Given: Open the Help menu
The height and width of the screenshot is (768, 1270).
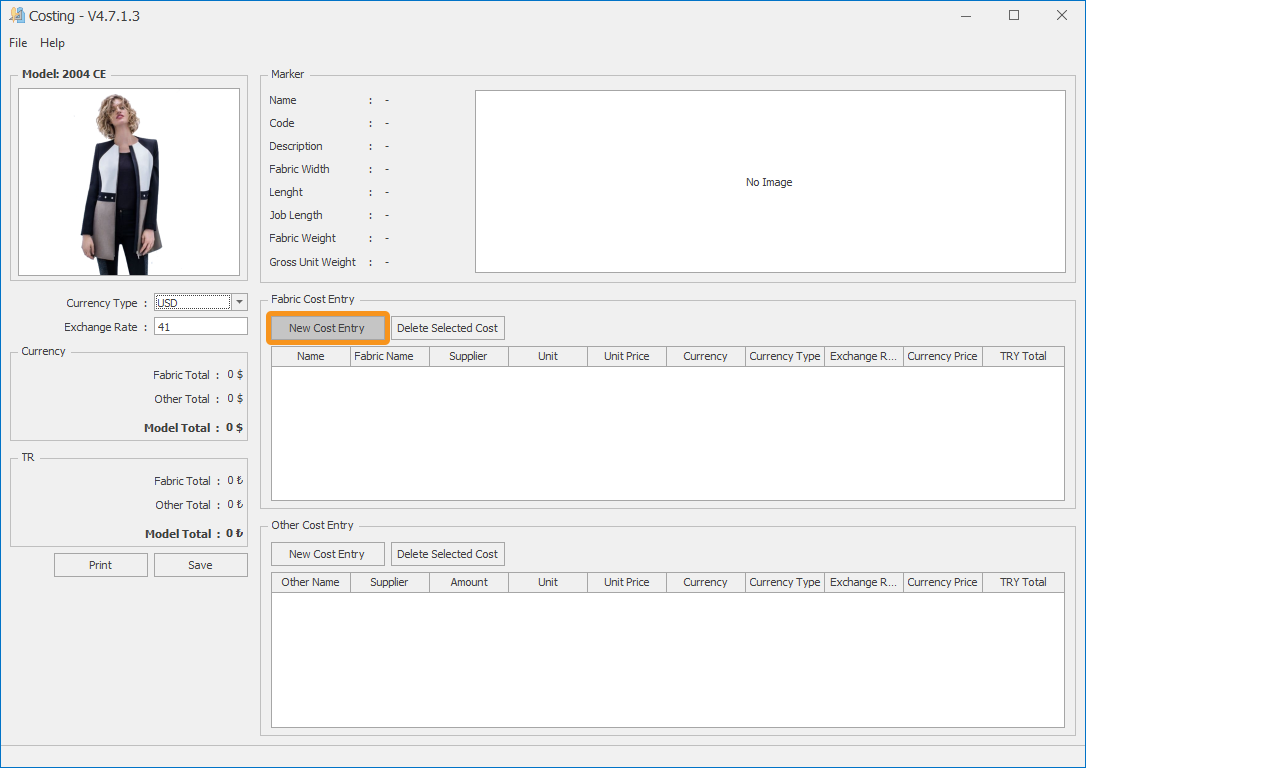Looking at the screenshot, I should pos(52,43).
